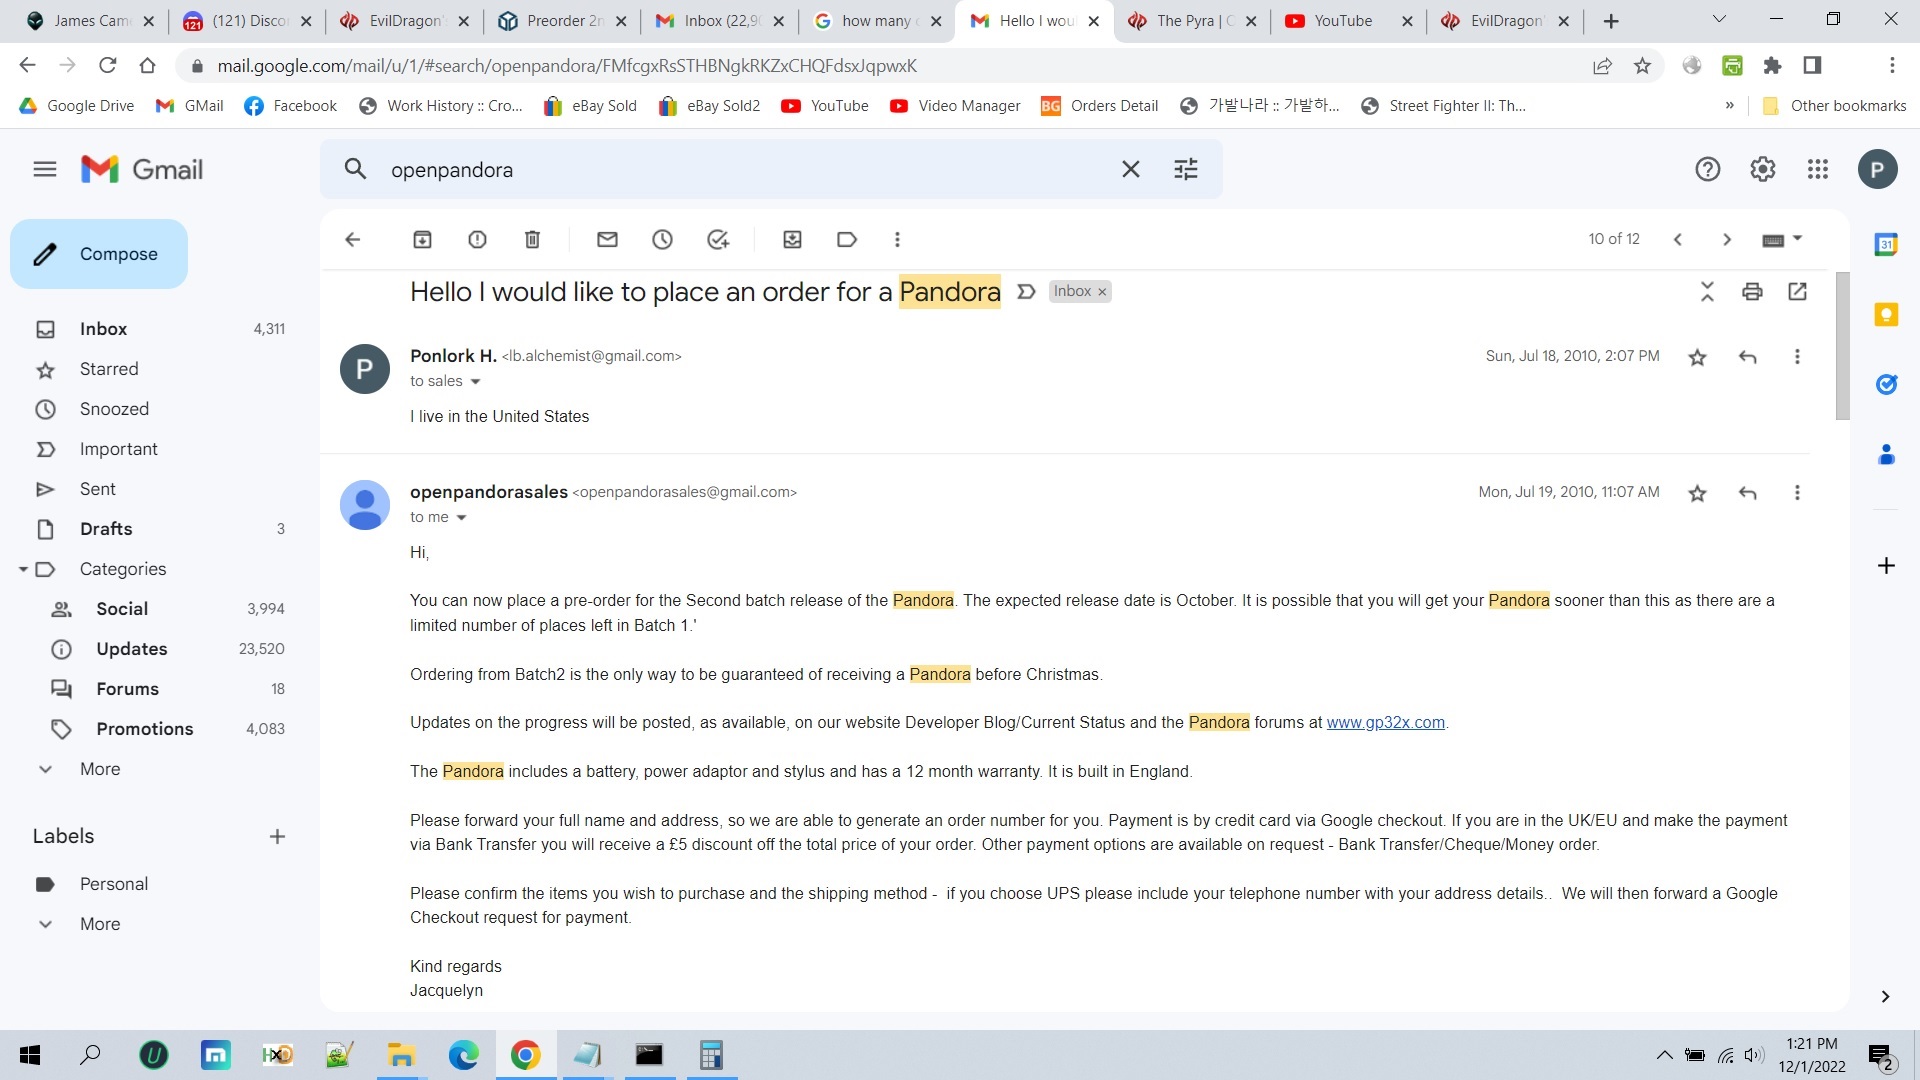Report this email as spam
Screen dimensions: 1920x1080
(477, 239)
